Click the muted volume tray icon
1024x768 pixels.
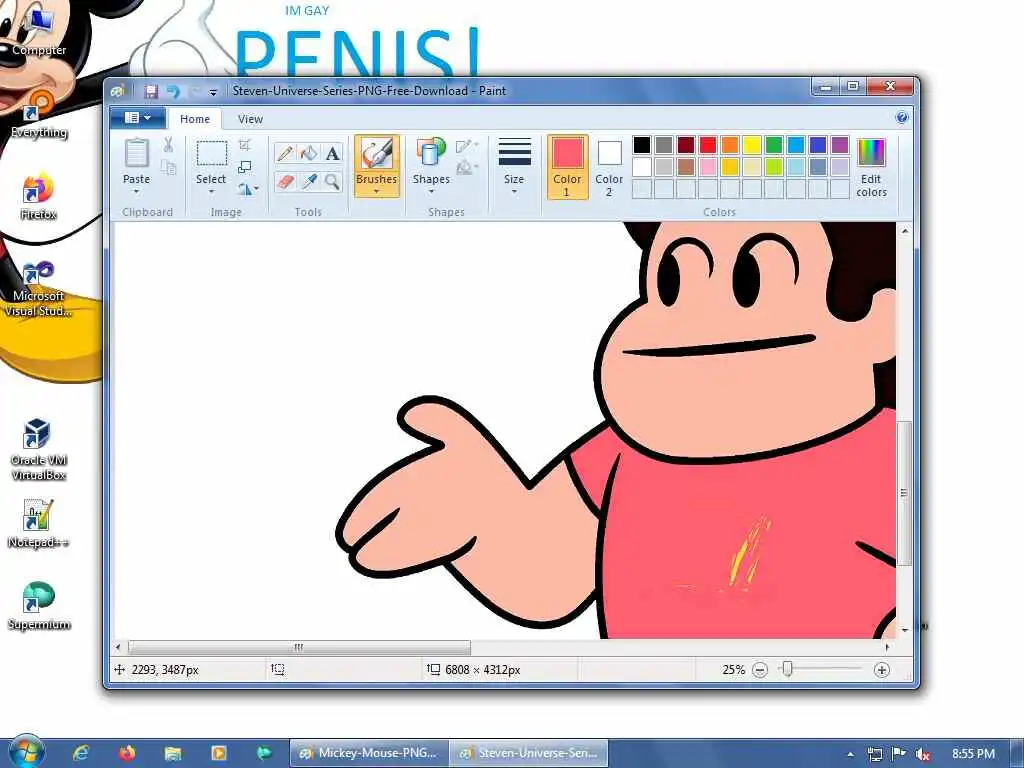point(923,754)
